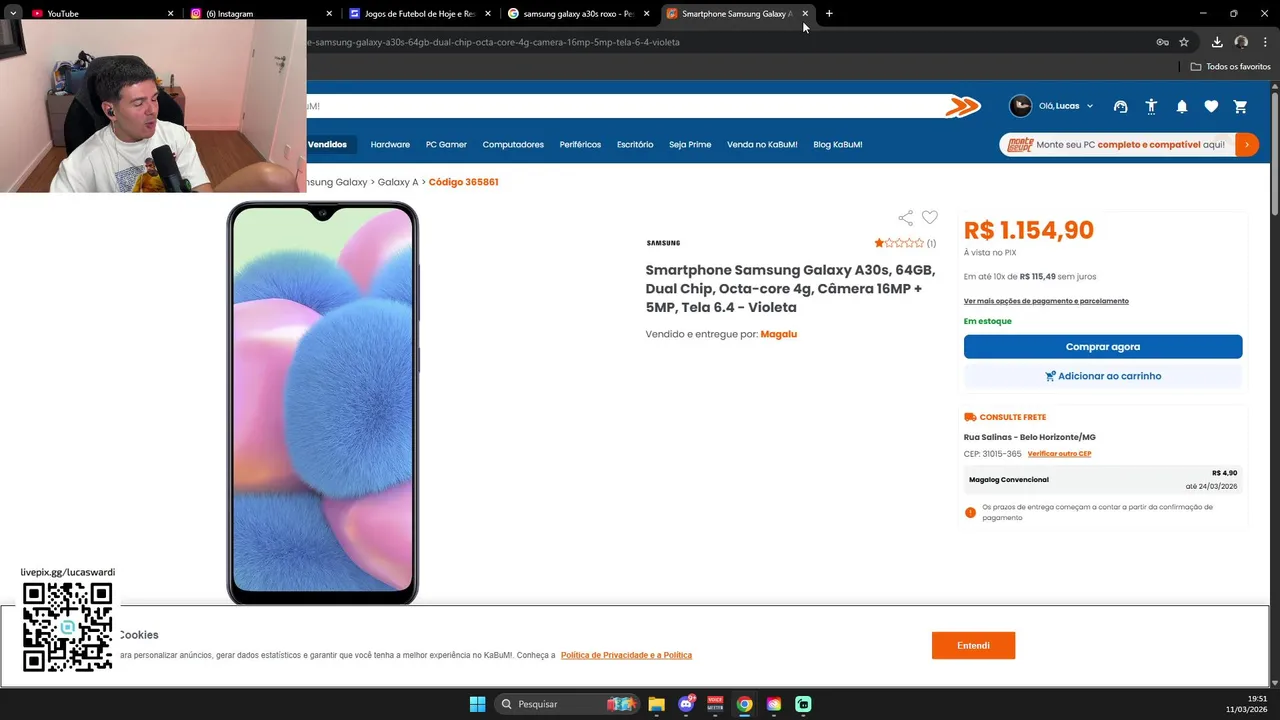Click the Galaxy A30s product image
Screen dimensions: 1280x720
tap(322, 403)
